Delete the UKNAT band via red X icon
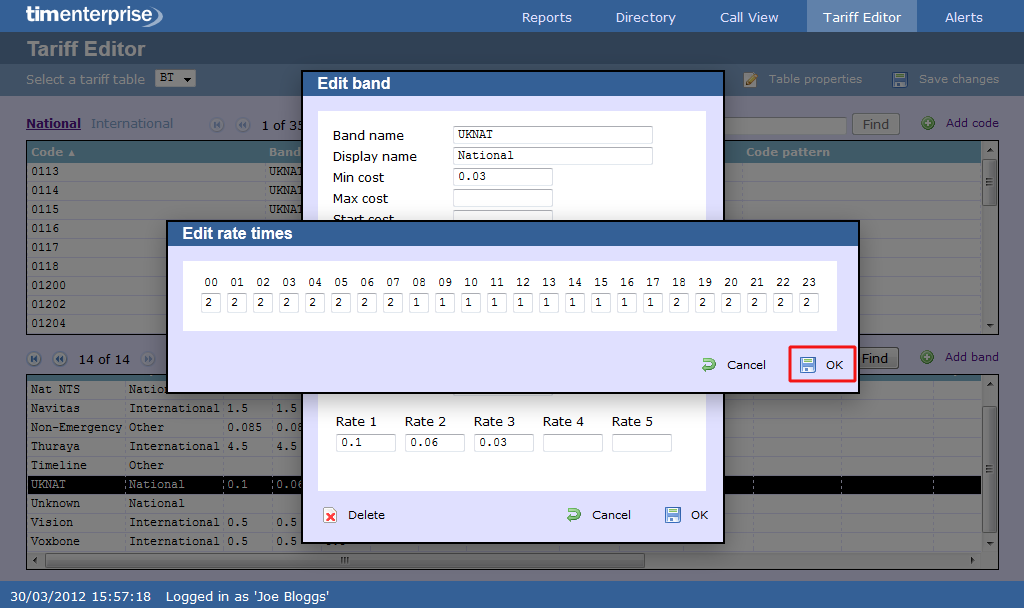 330,515
